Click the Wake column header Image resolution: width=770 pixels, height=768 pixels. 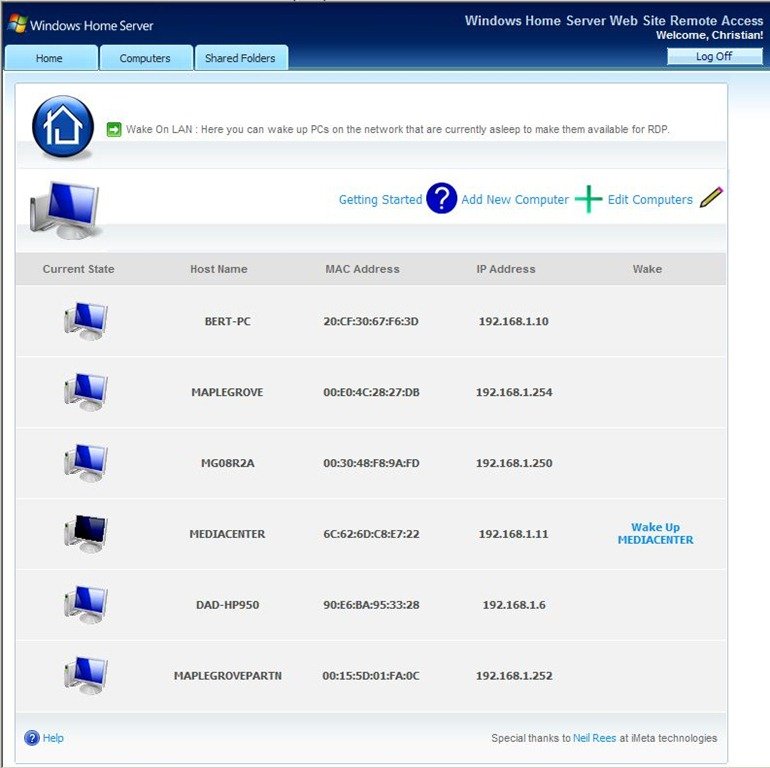[647, 269]
